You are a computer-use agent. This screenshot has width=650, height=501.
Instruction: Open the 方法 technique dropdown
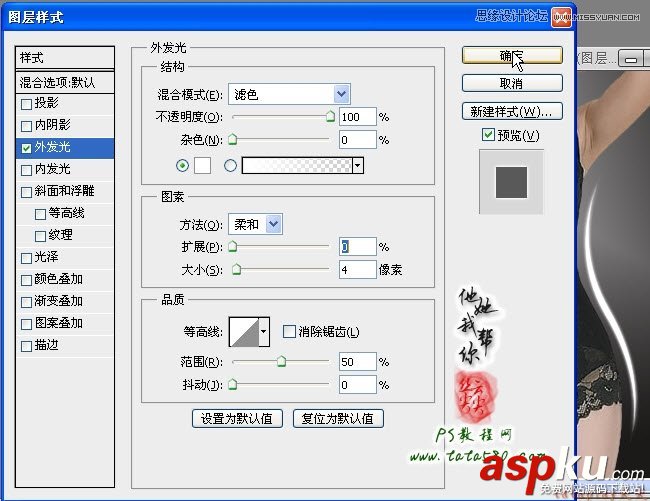click(x=255, y=224)
